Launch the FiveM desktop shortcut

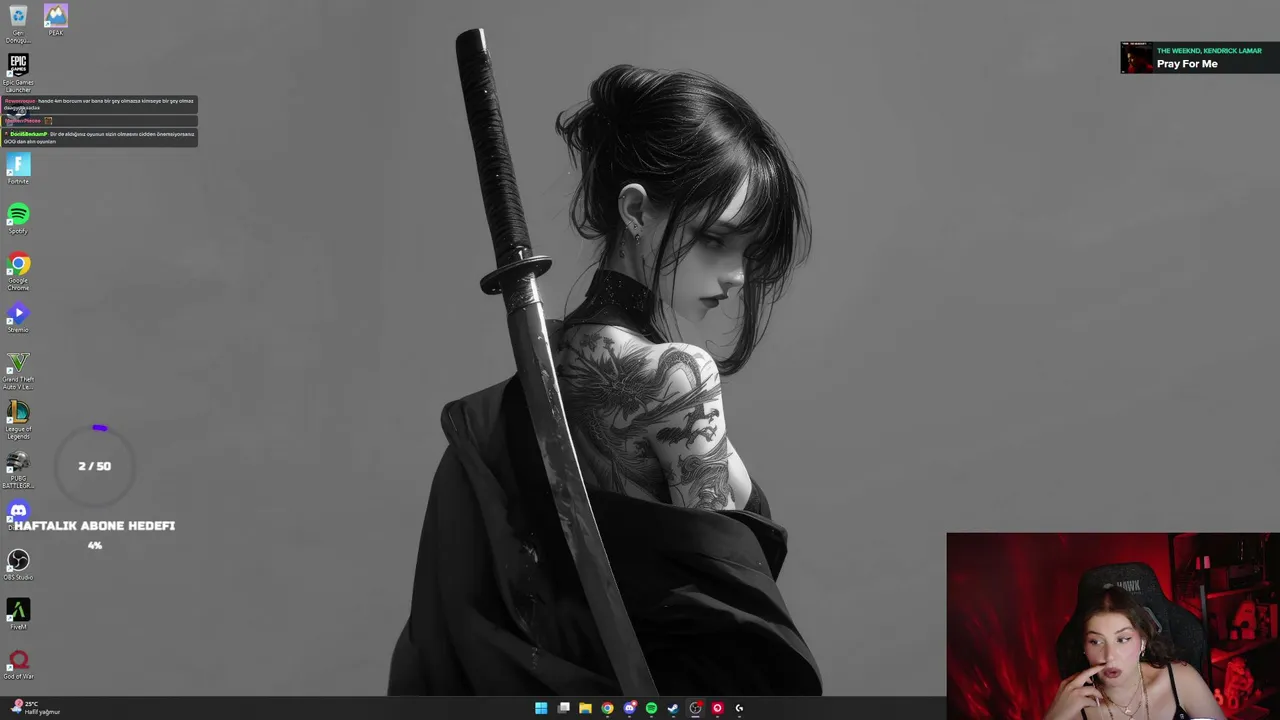click(18, 615)
